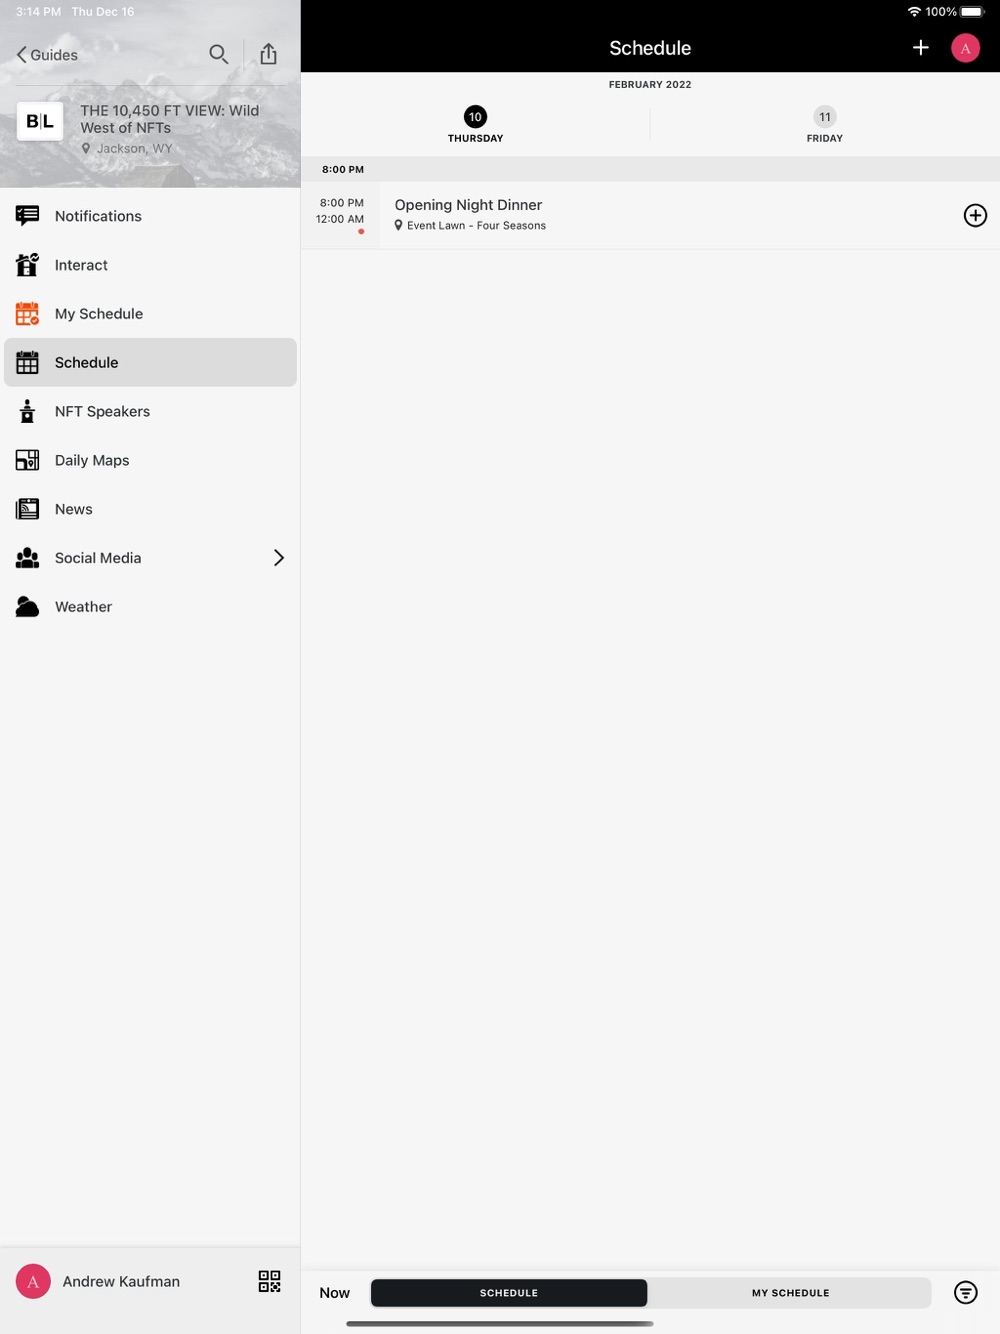
Task: Select Thursday 10 date tab
Action: [476, 125]
